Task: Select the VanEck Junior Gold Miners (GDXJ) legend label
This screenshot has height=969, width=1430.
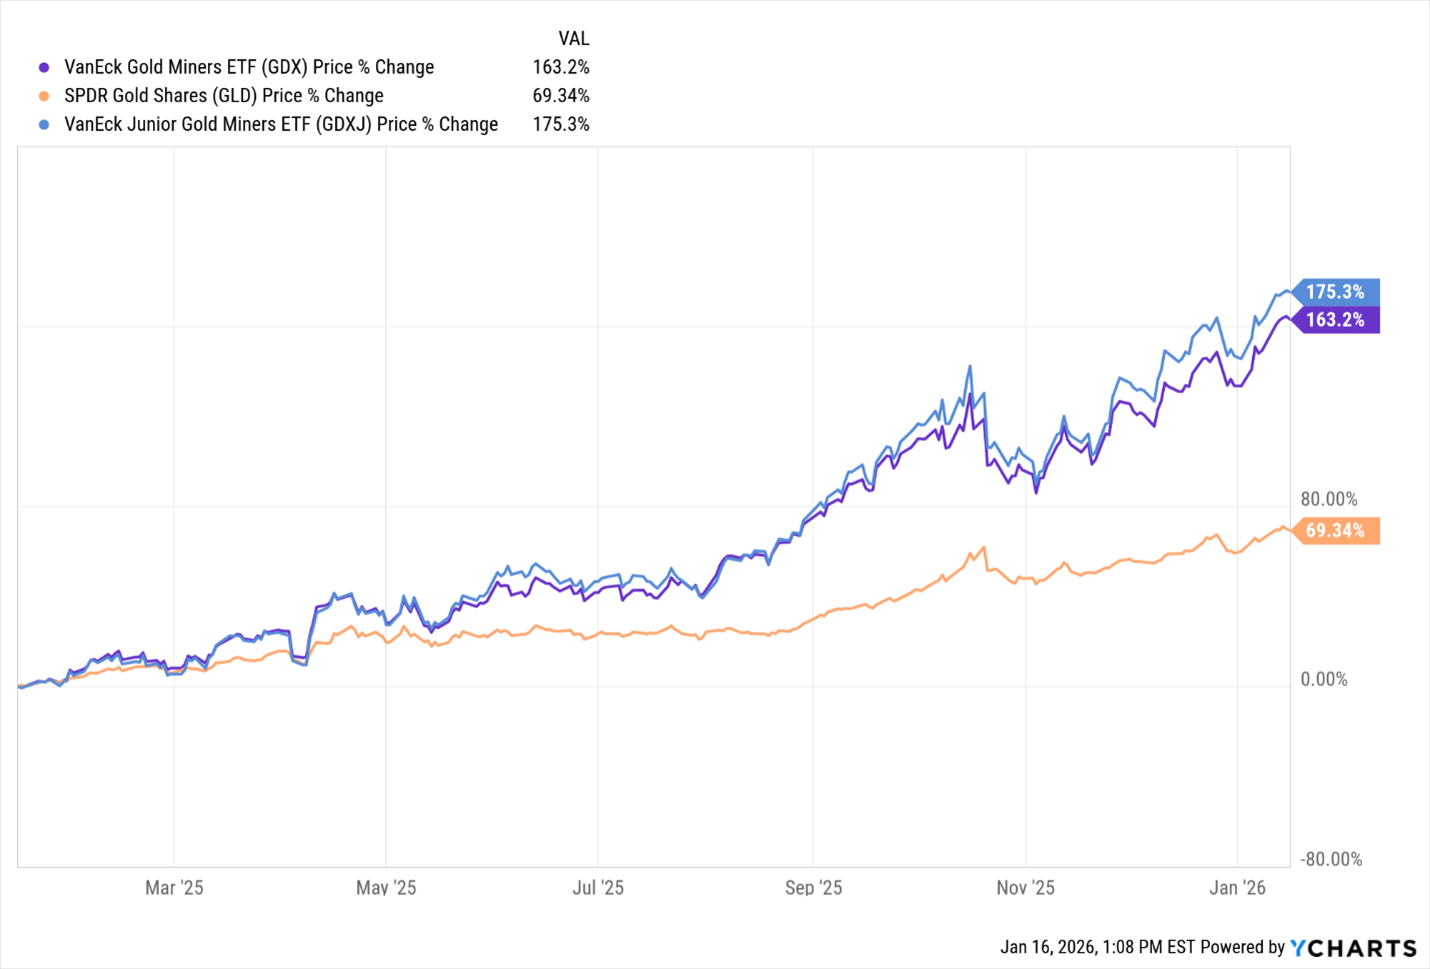Action: coord(281,125)
